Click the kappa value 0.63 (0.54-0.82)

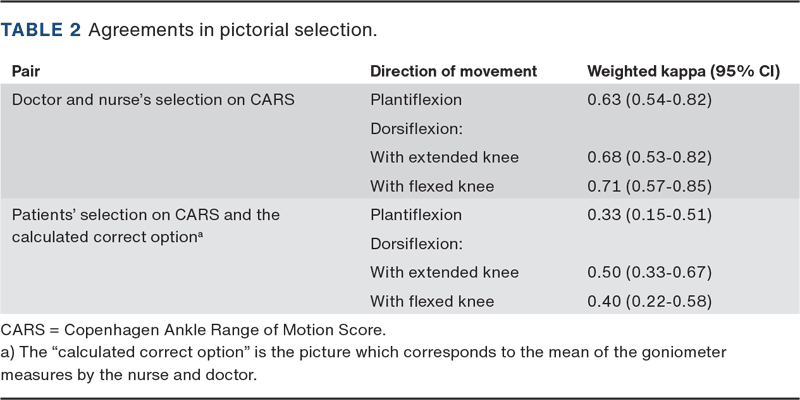click(x=648, y=100)
